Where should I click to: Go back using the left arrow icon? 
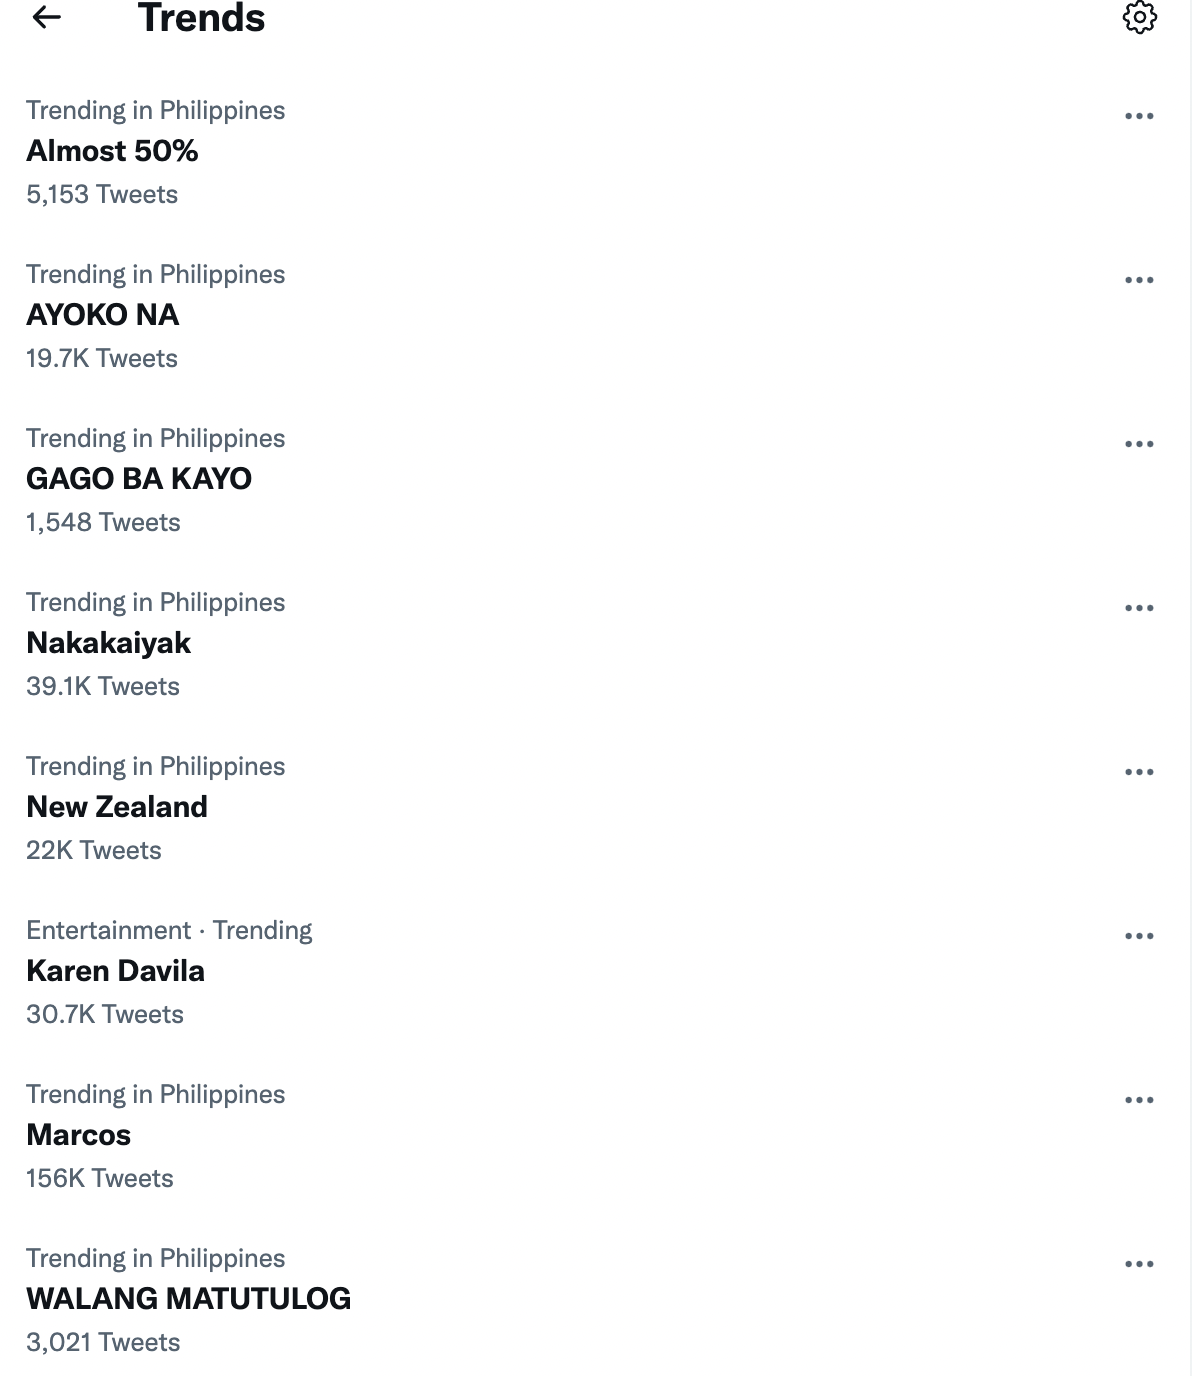pyautogui.click(x=47, y=17)
